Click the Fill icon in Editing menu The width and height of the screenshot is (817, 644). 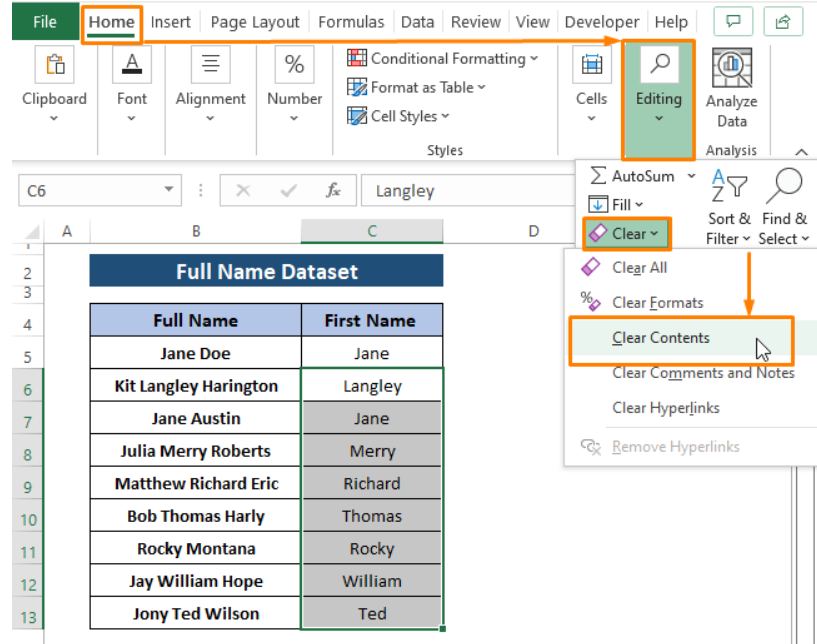[598, 204]
